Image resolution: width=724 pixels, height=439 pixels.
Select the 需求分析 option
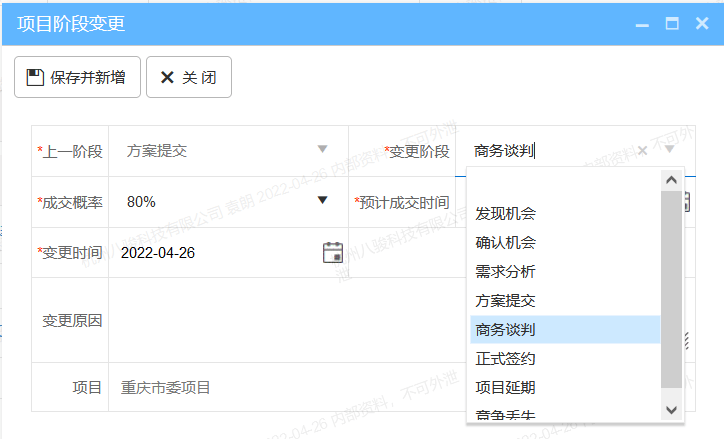pyautogui.click(x=505, y=272)
